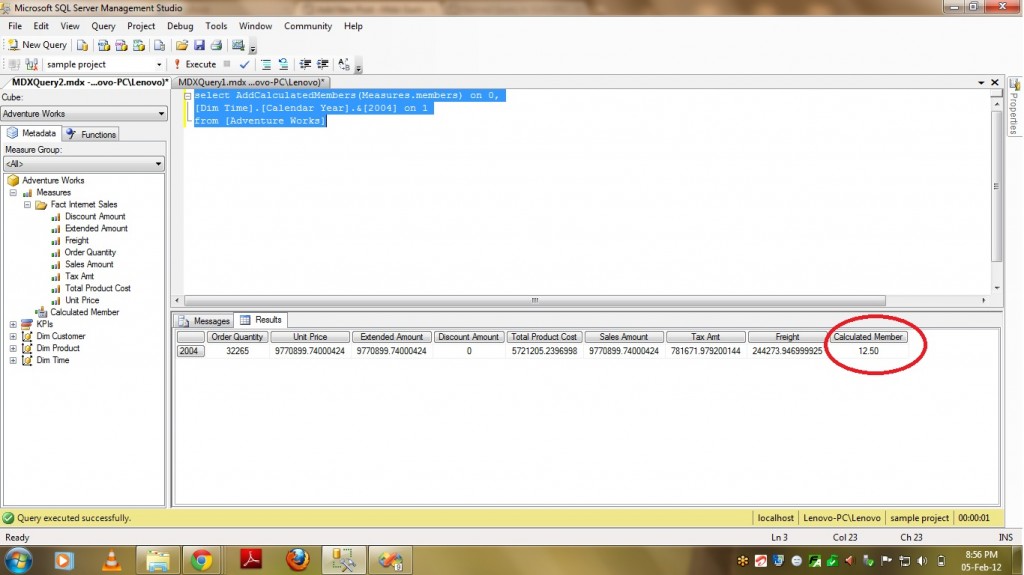Run the query with Execute
The height and width of the screenshot is (575, 1024).
[194, 64]
